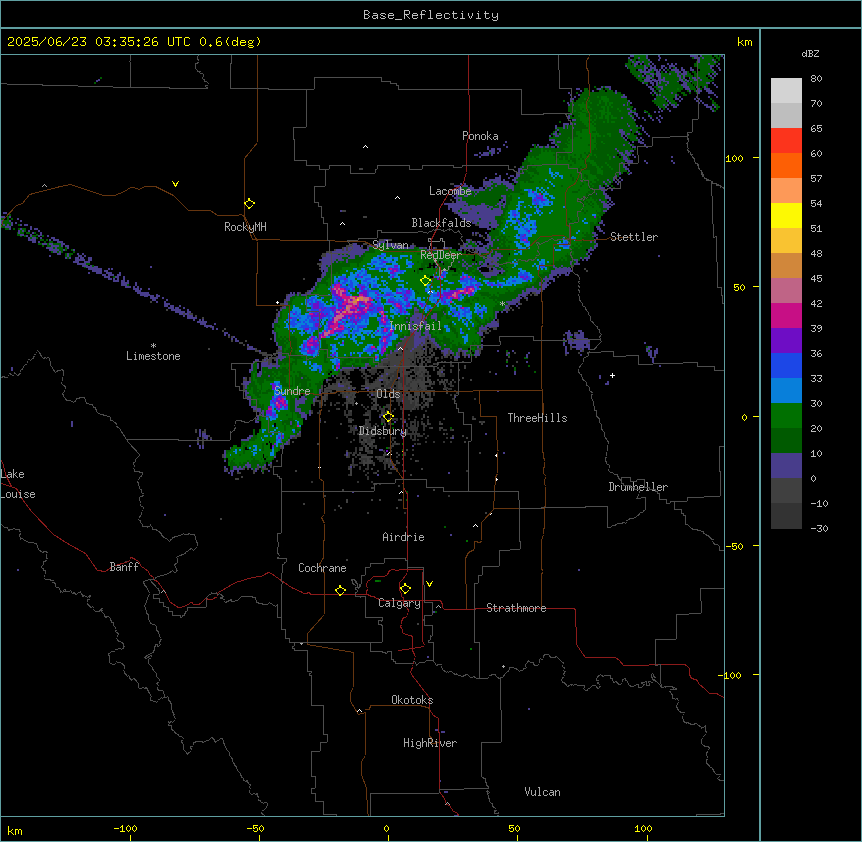The image size is (862, 842).
Task: Click the 45 value on the dBZ legend
Action: [816, 279]
